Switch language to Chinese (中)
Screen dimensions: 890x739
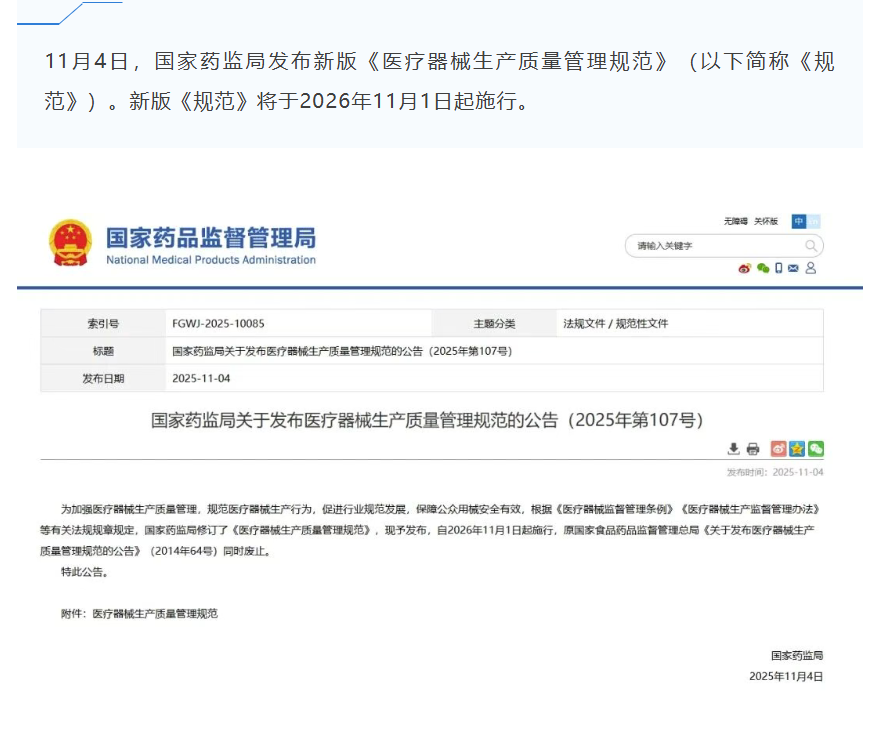click(x=799, y=221)
